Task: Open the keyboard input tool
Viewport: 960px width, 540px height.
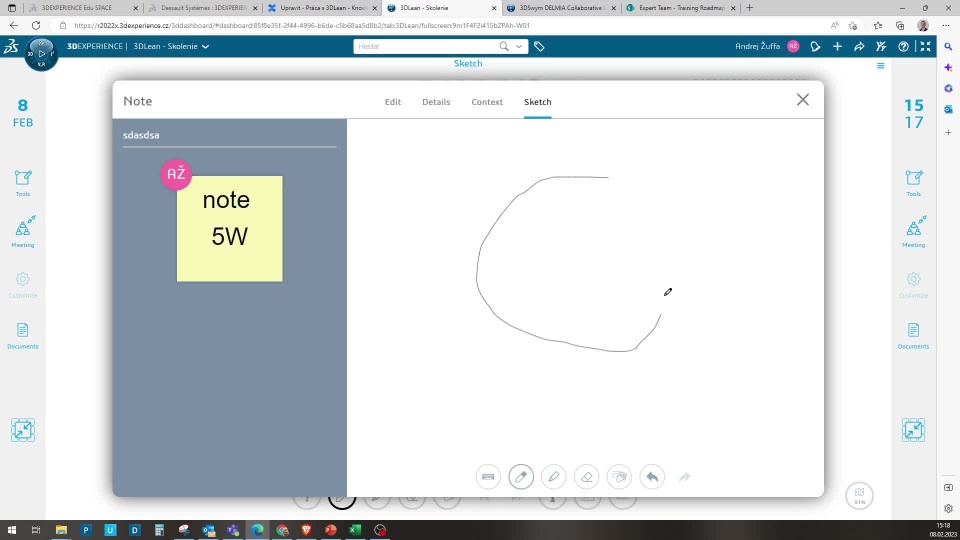Action: click(488, 477)
